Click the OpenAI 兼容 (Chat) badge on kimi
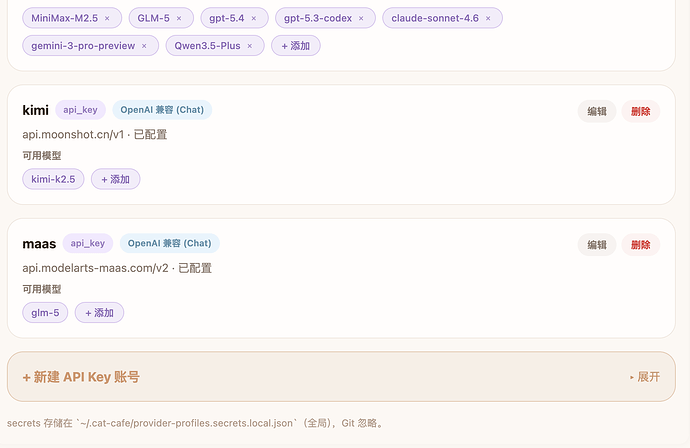Viewport: 690px width, 448px height. (x=162, y=110)
